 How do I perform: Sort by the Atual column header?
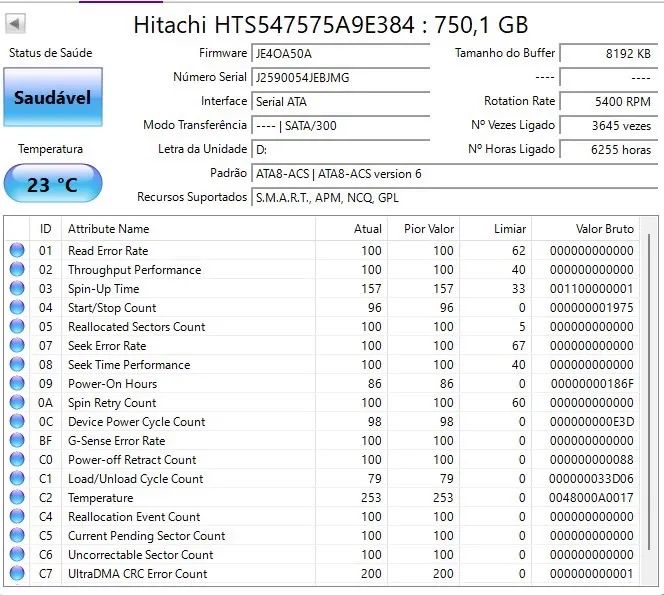point(351,229)
